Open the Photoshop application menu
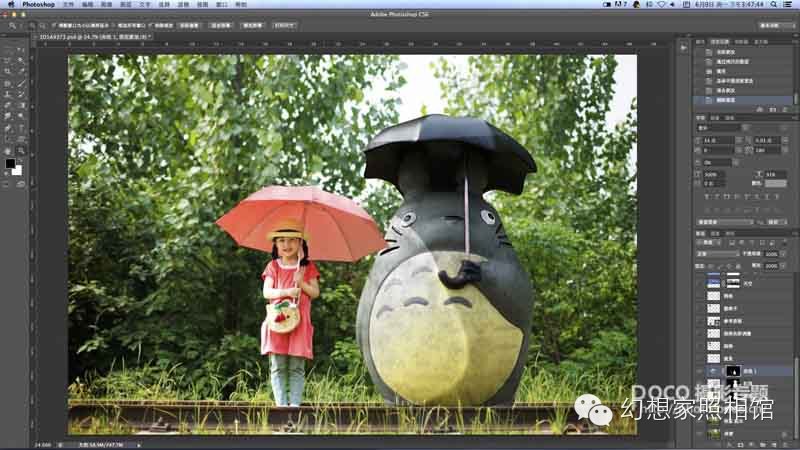 pos(38,4)
